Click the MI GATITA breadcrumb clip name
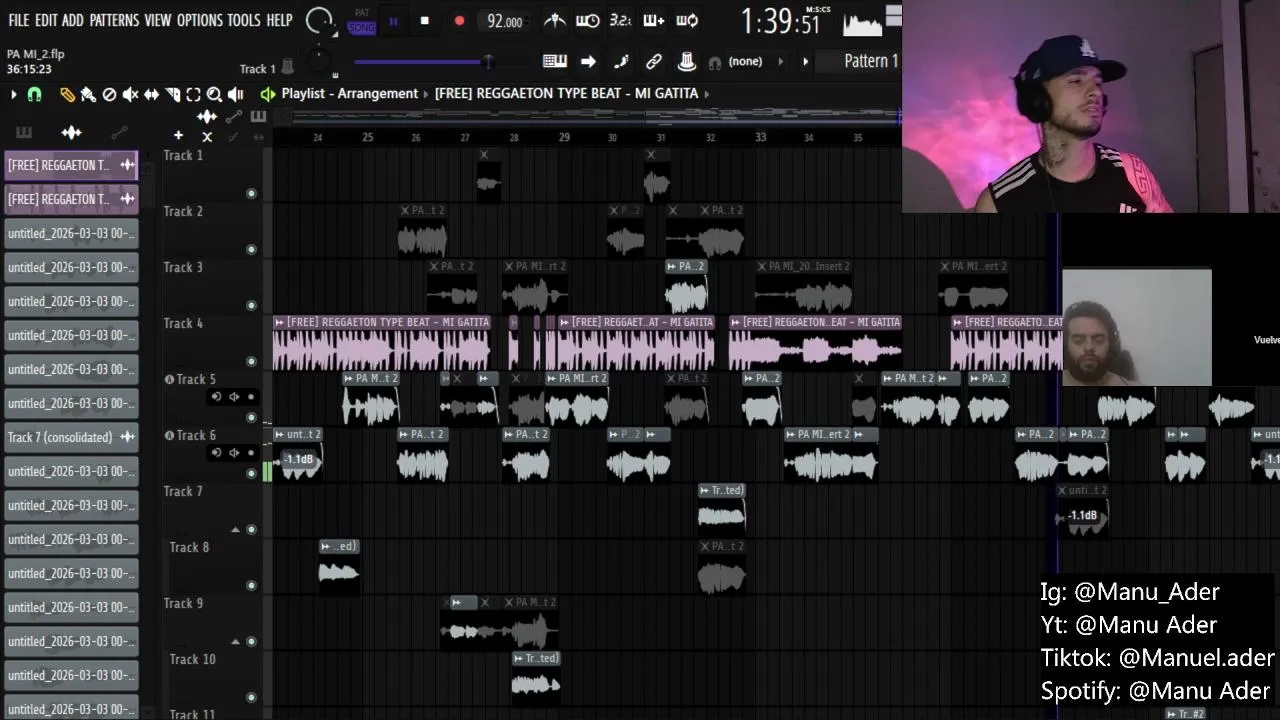Viewport: 1280px width, 720px height. (566, 93)
